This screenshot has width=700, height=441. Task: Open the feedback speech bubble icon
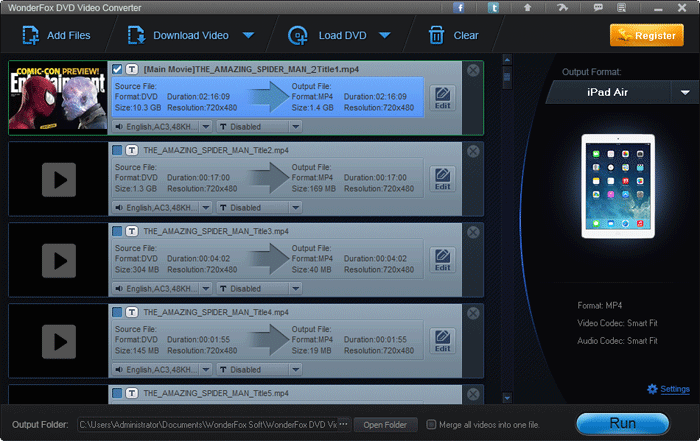pos(598,8)
